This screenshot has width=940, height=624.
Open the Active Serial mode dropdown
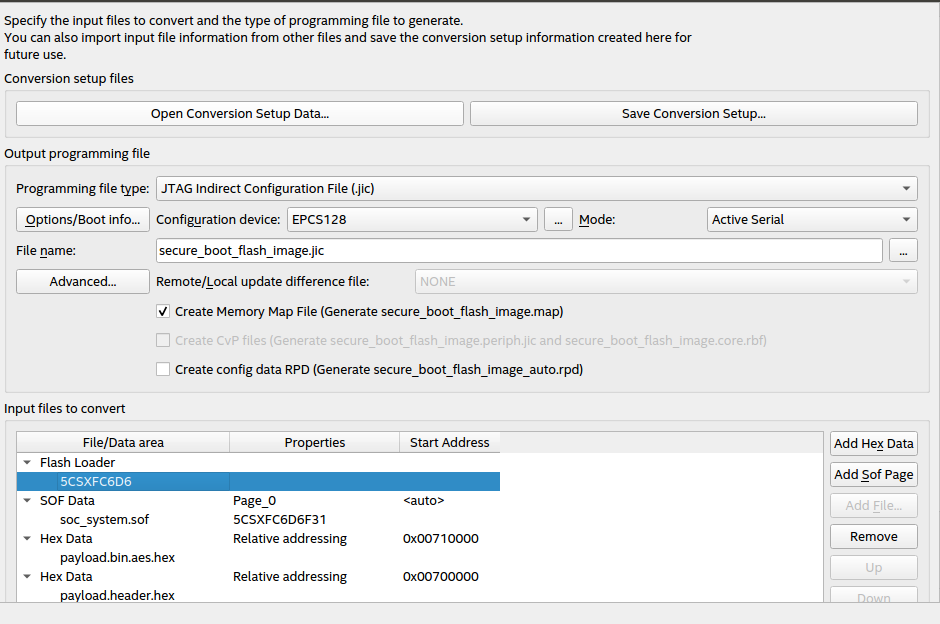(811, 220)
